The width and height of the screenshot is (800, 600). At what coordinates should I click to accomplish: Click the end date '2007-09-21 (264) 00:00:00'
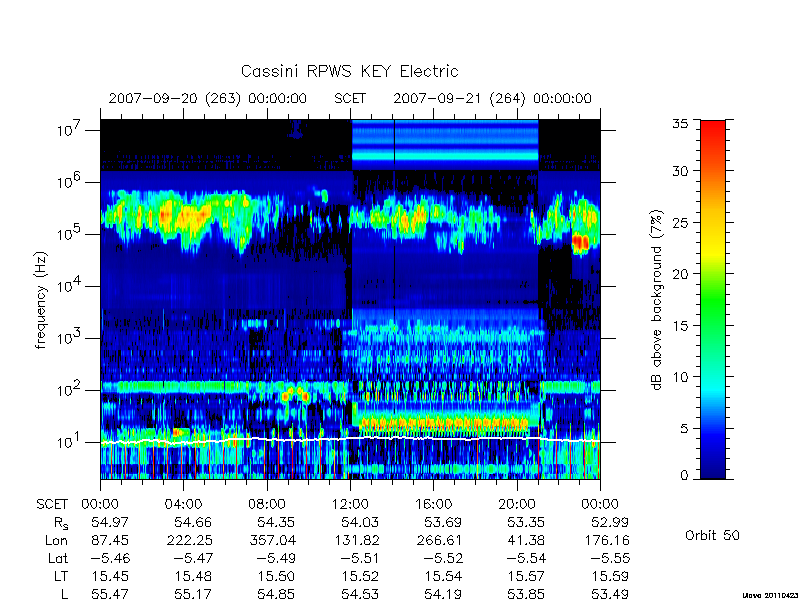[x=492, y=98]
